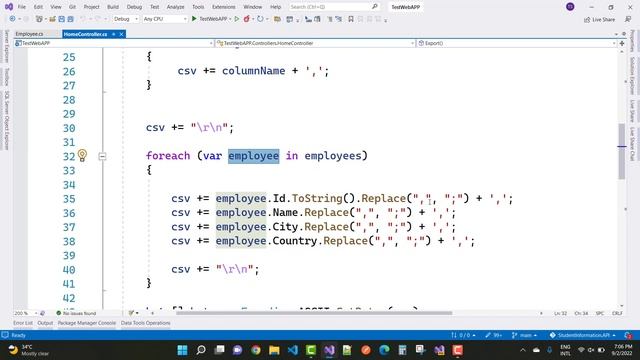Screen dimensions: 640x360
Task: Open Google Chrome from the taskbar
Action: (256, 350)
